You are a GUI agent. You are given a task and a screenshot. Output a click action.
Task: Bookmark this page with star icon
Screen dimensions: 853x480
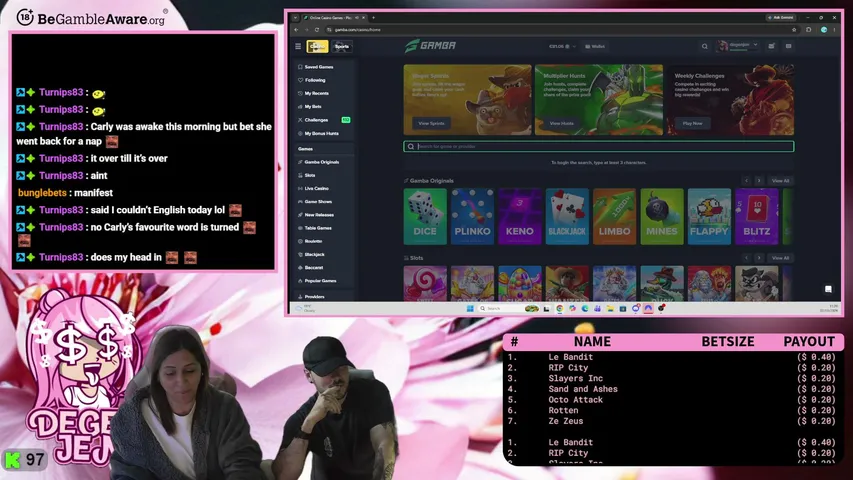pos(794,30)
